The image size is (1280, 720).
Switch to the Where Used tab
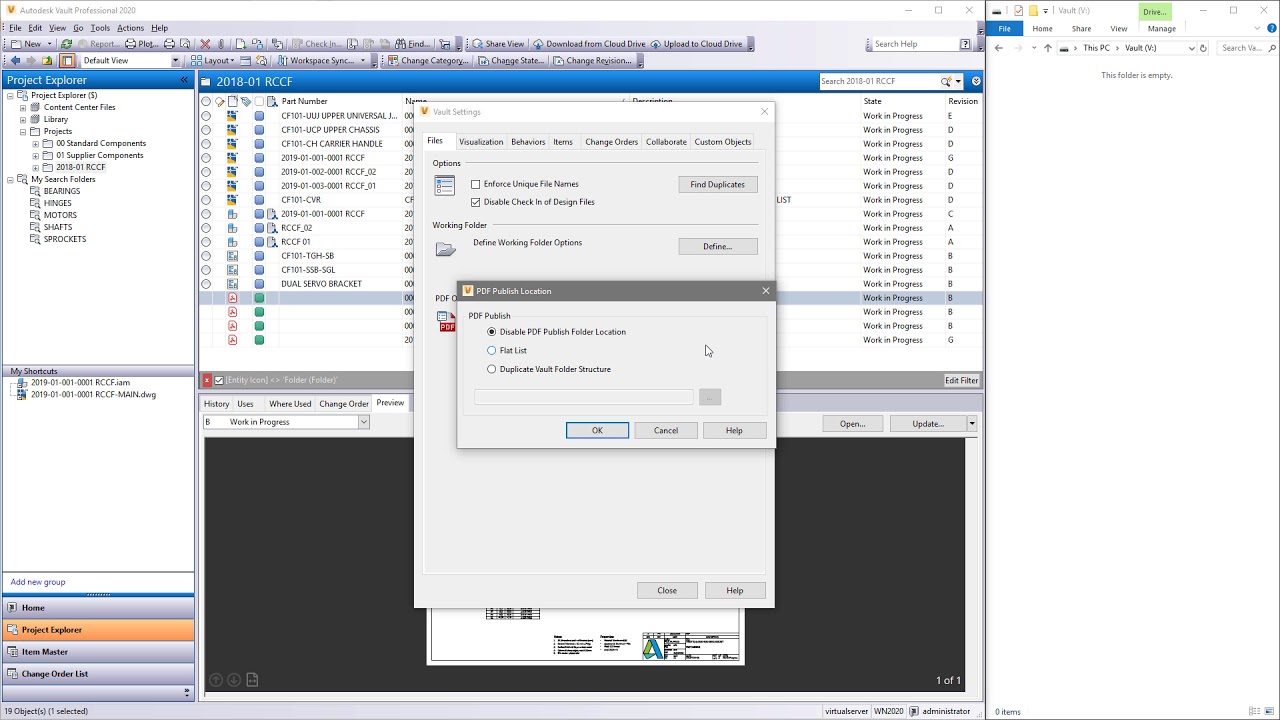(290, 404)
